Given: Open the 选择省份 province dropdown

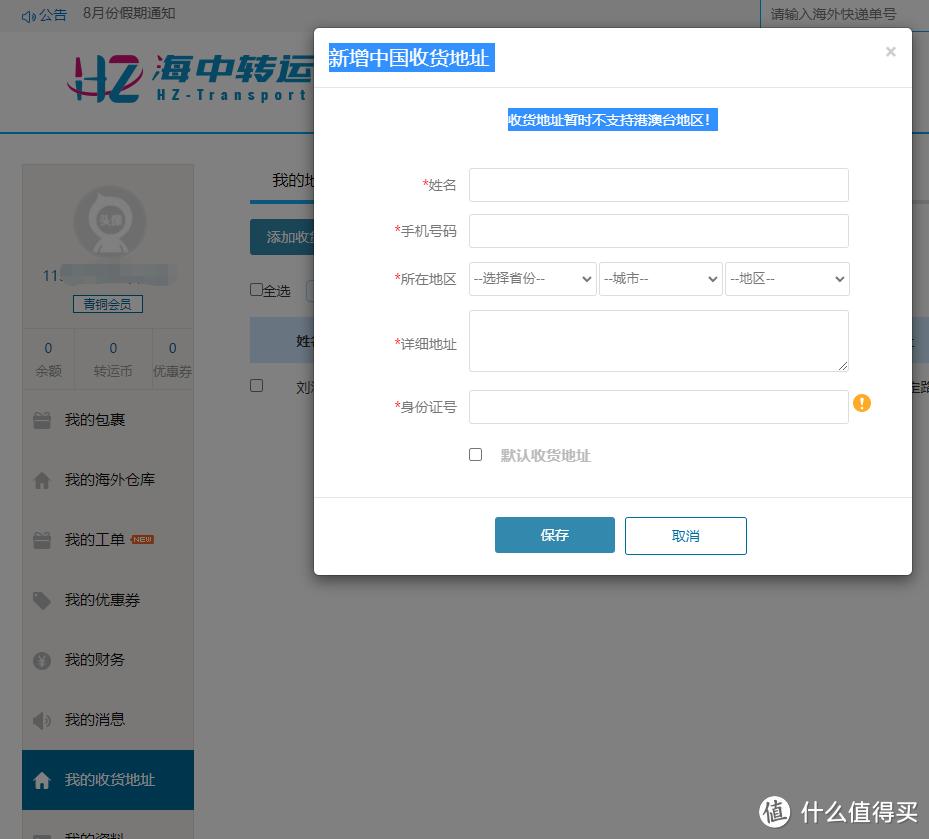Looking at the screenshot, I should (532, 279).
